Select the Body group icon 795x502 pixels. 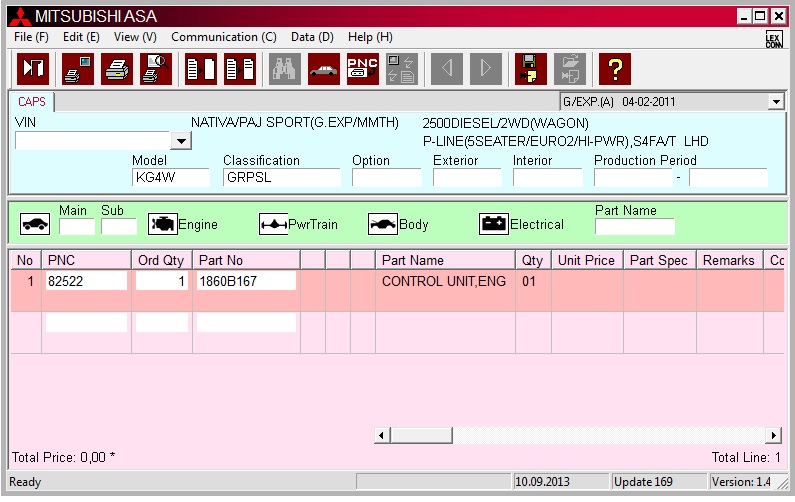pyautogui.click(x=383, y=224)
